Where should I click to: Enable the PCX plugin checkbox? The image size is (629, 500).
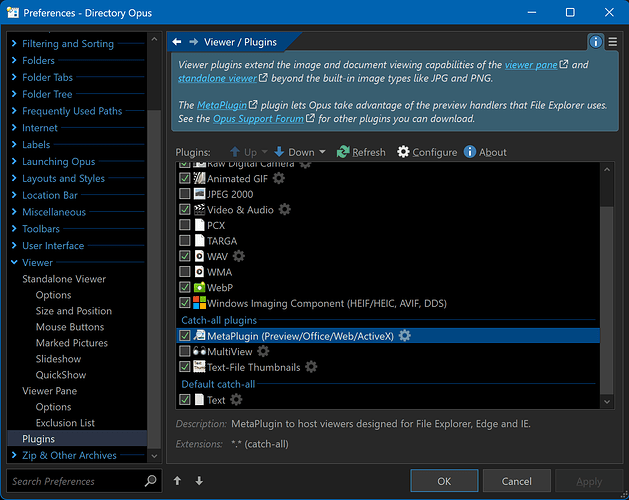coord(185,225)
